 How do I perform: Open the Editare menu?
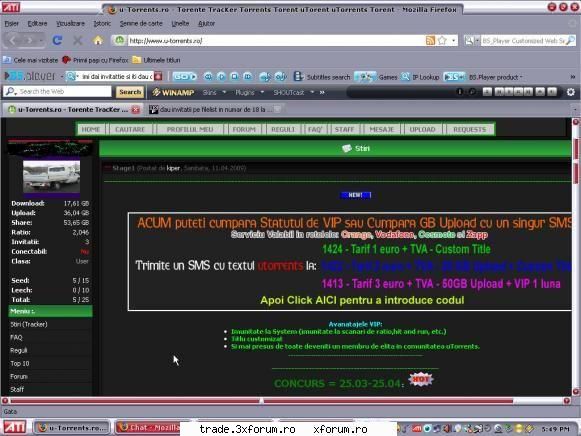[37, 23]
